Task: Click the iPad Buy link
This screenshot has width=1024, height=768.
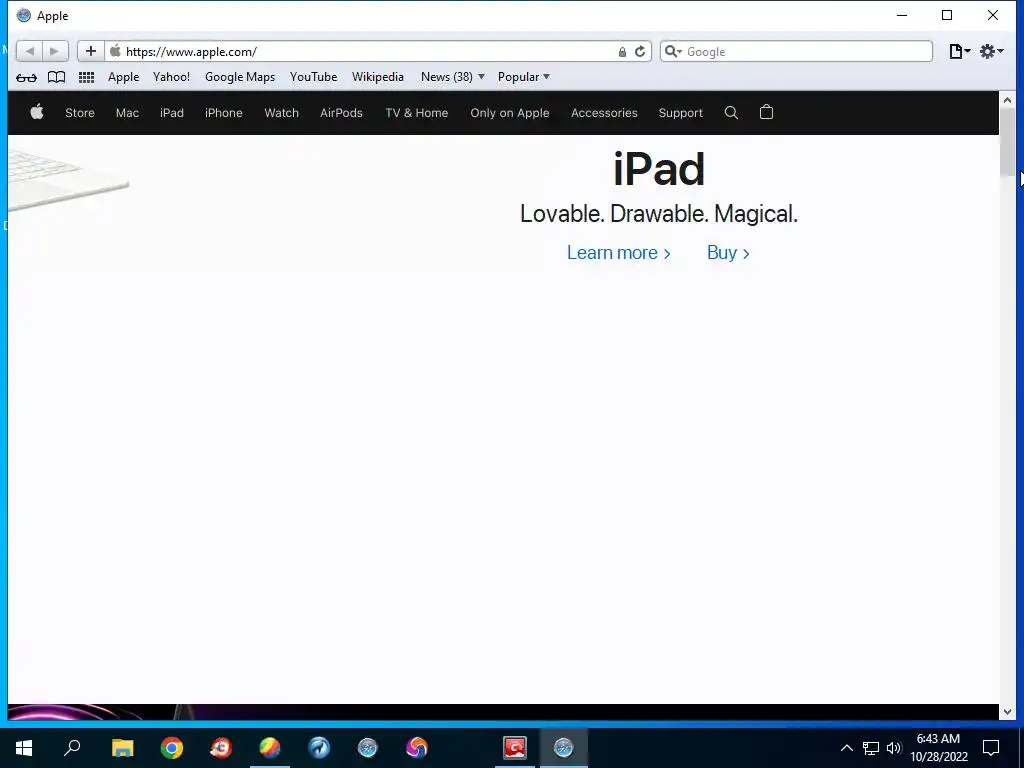Action: coord(728,253)
